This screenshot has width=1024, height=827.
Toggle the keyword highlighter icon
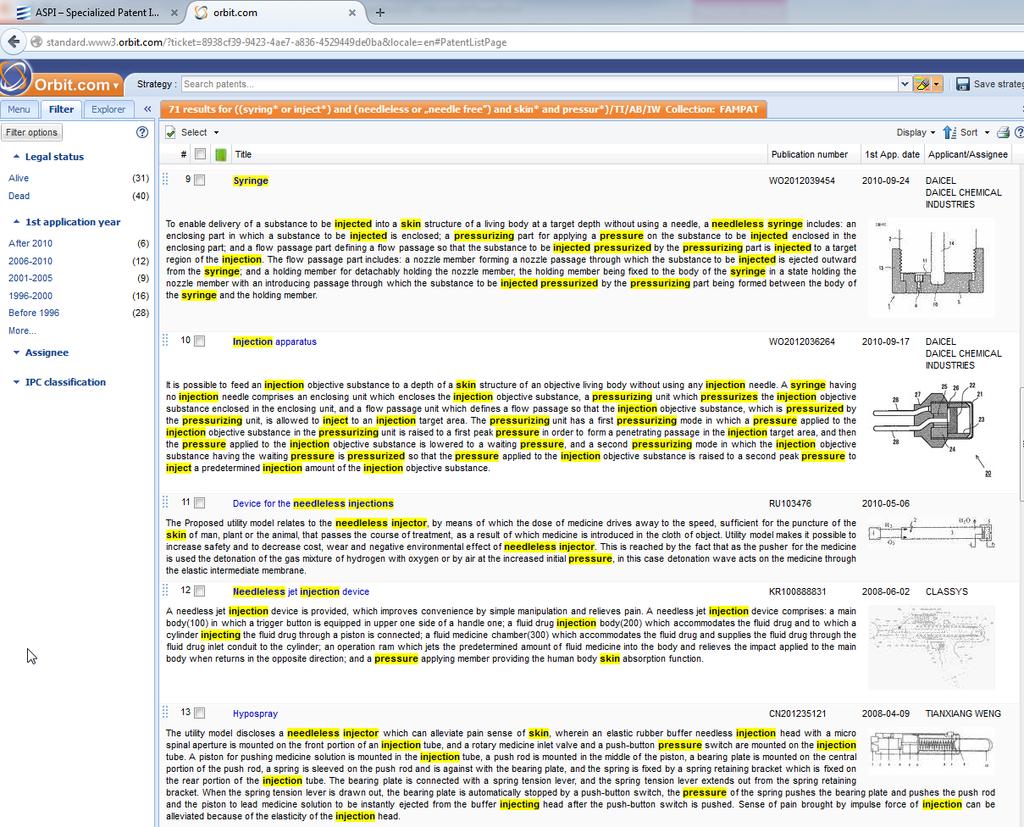(x=922, y=84)
